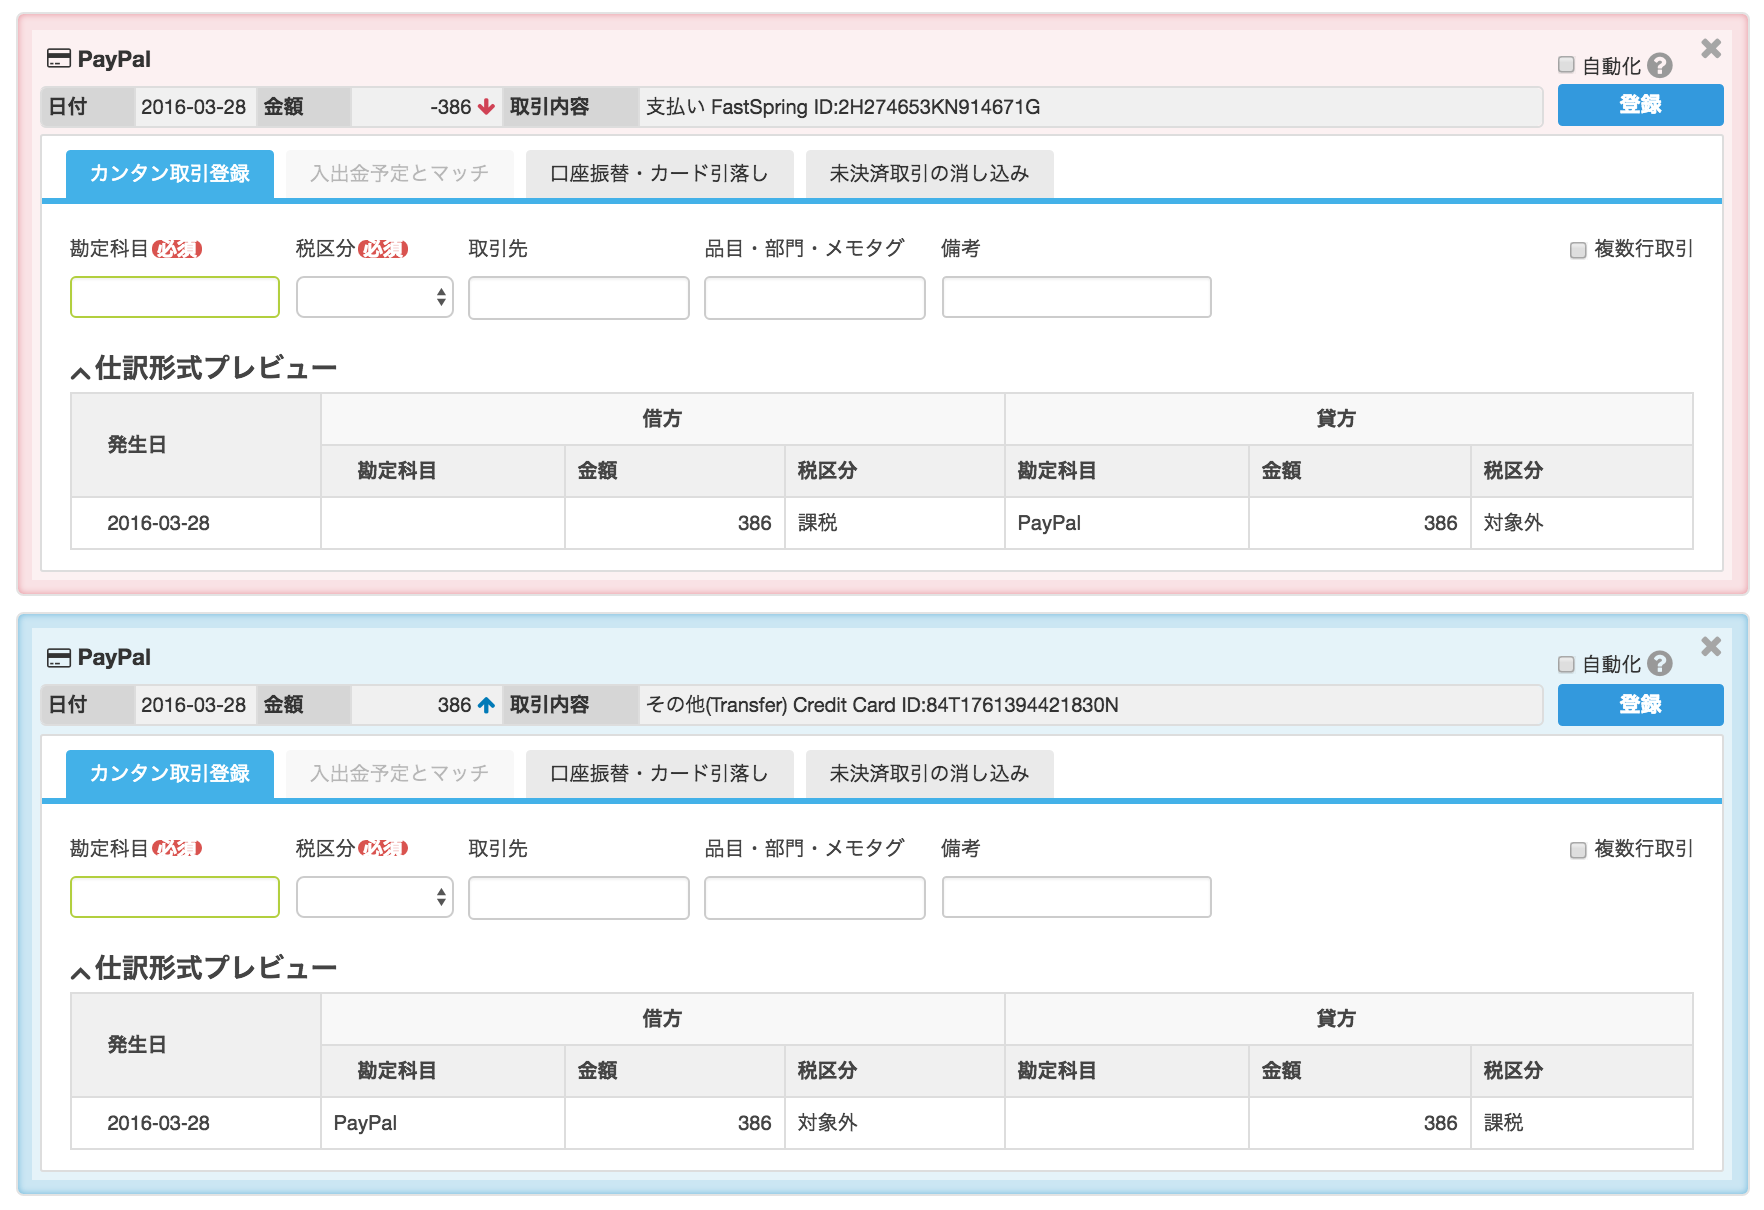This screenshot has width=1764, height=1210.
Task: Switch to 口座振替・カード引落し tab in Transfer Credit Card panel
Action: click(x=660, y=774)
